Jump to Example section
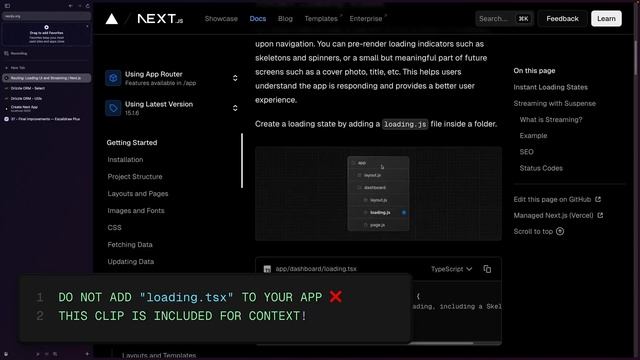Image resolution: width=640 pixels, height=360 pixels. tap(533, 136)
